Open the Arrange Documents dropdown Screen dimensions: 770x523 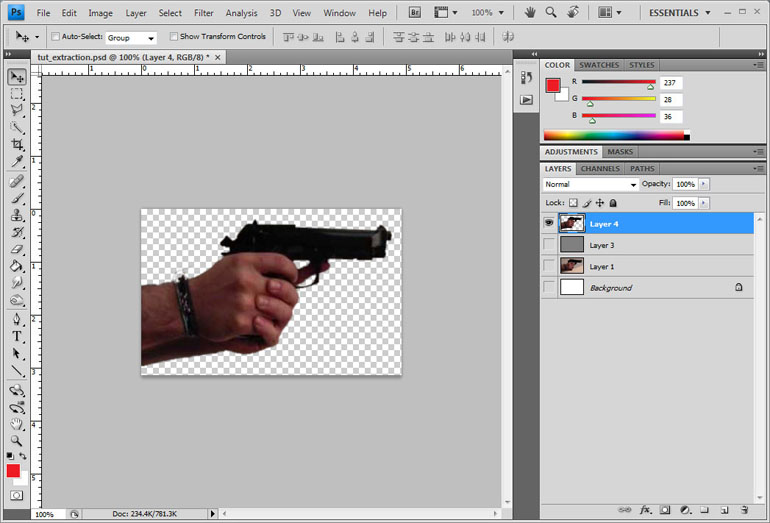click(609, 13)
